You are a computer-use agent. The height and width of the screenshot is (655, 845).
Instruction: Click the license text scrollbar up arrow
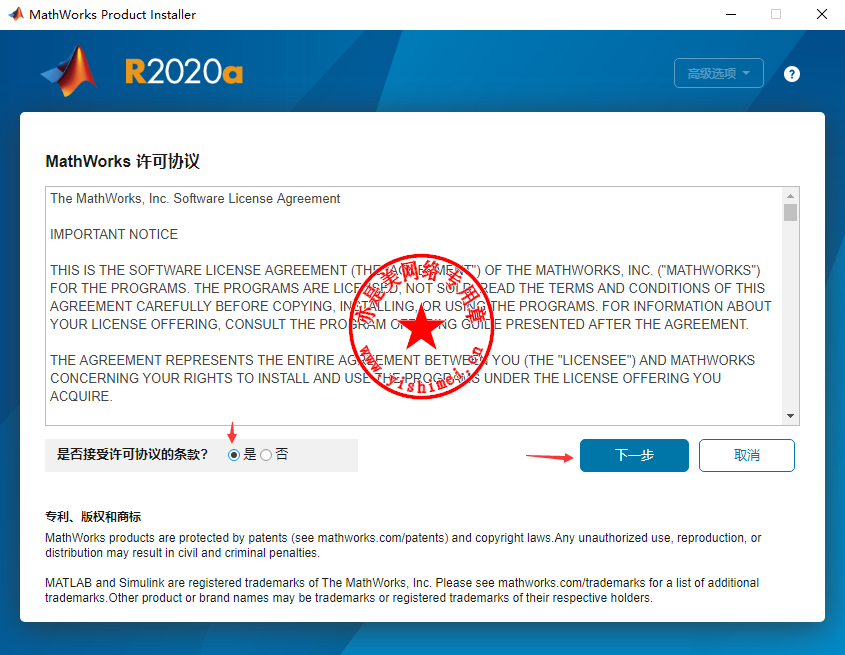point(790,196)
